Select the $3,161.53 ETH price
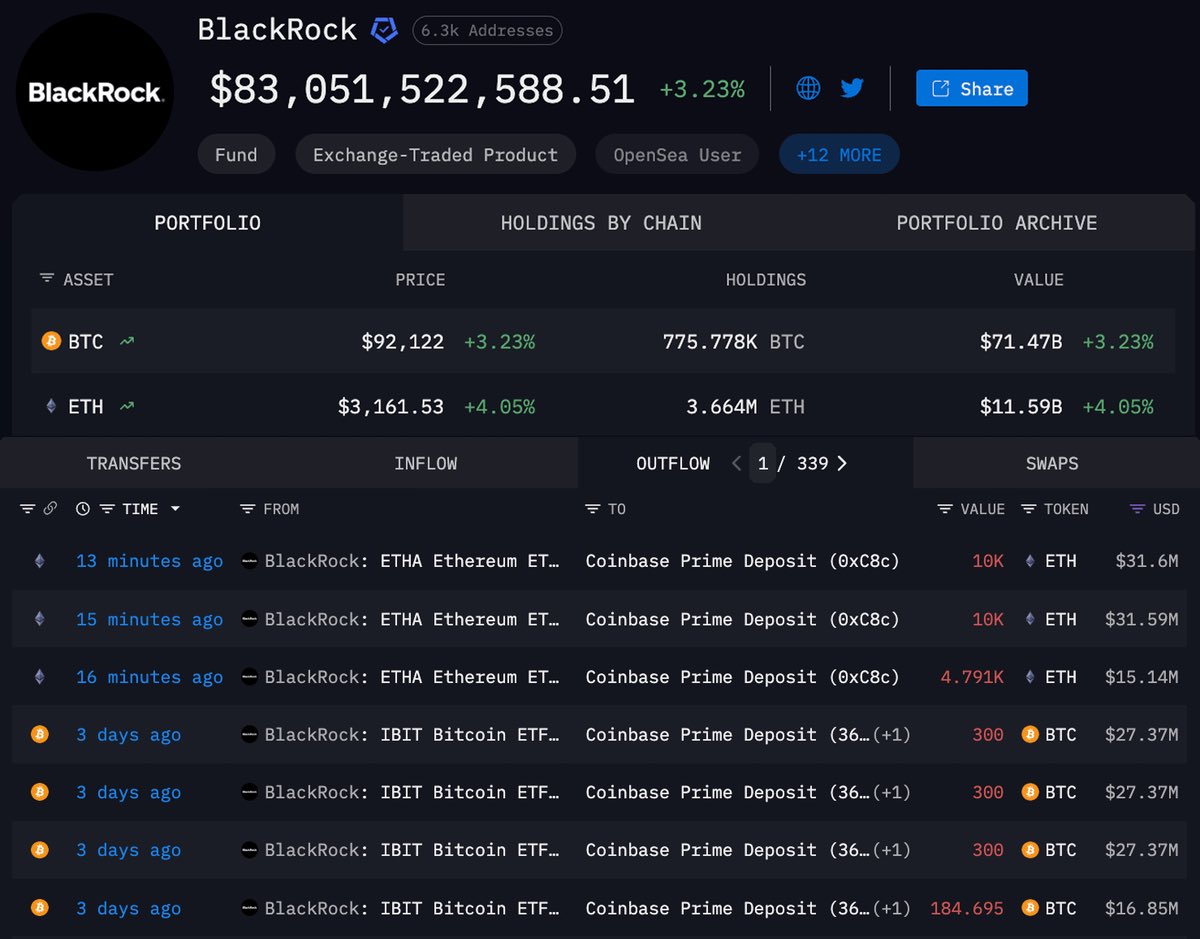 coord(391,407)
